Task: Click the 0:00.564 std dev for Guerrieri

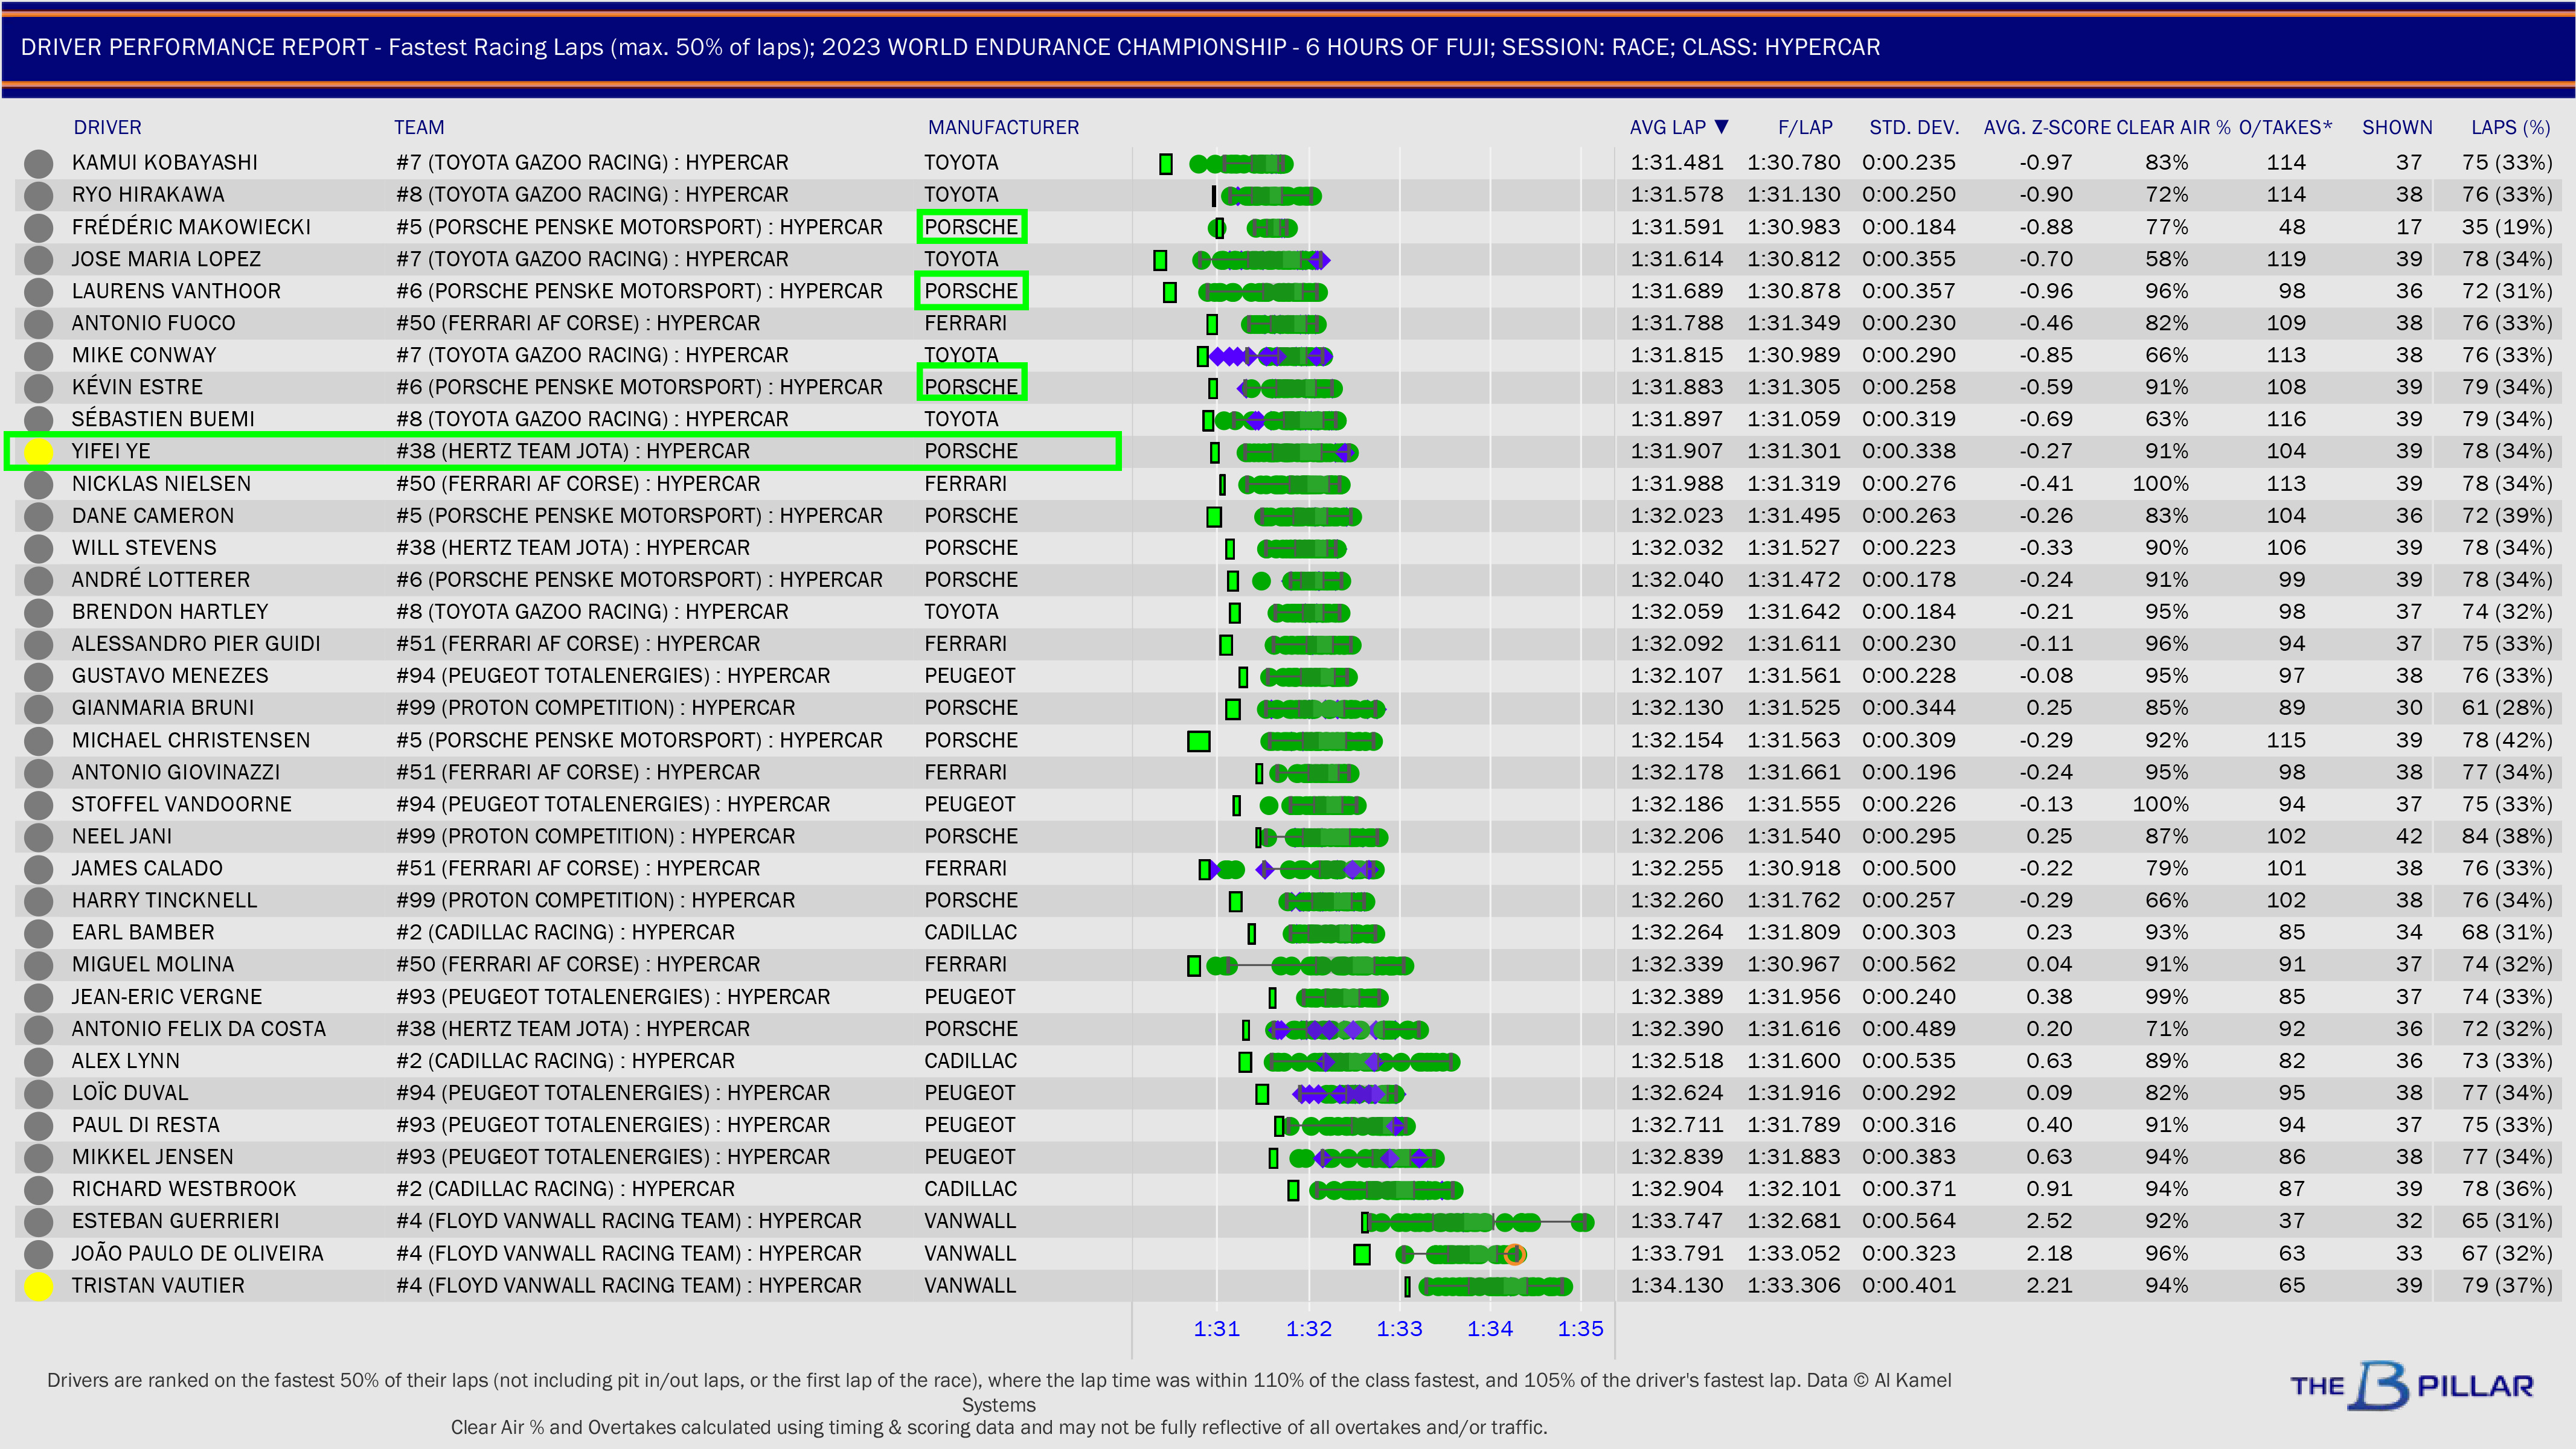Action: [x=1909, y=1221]
